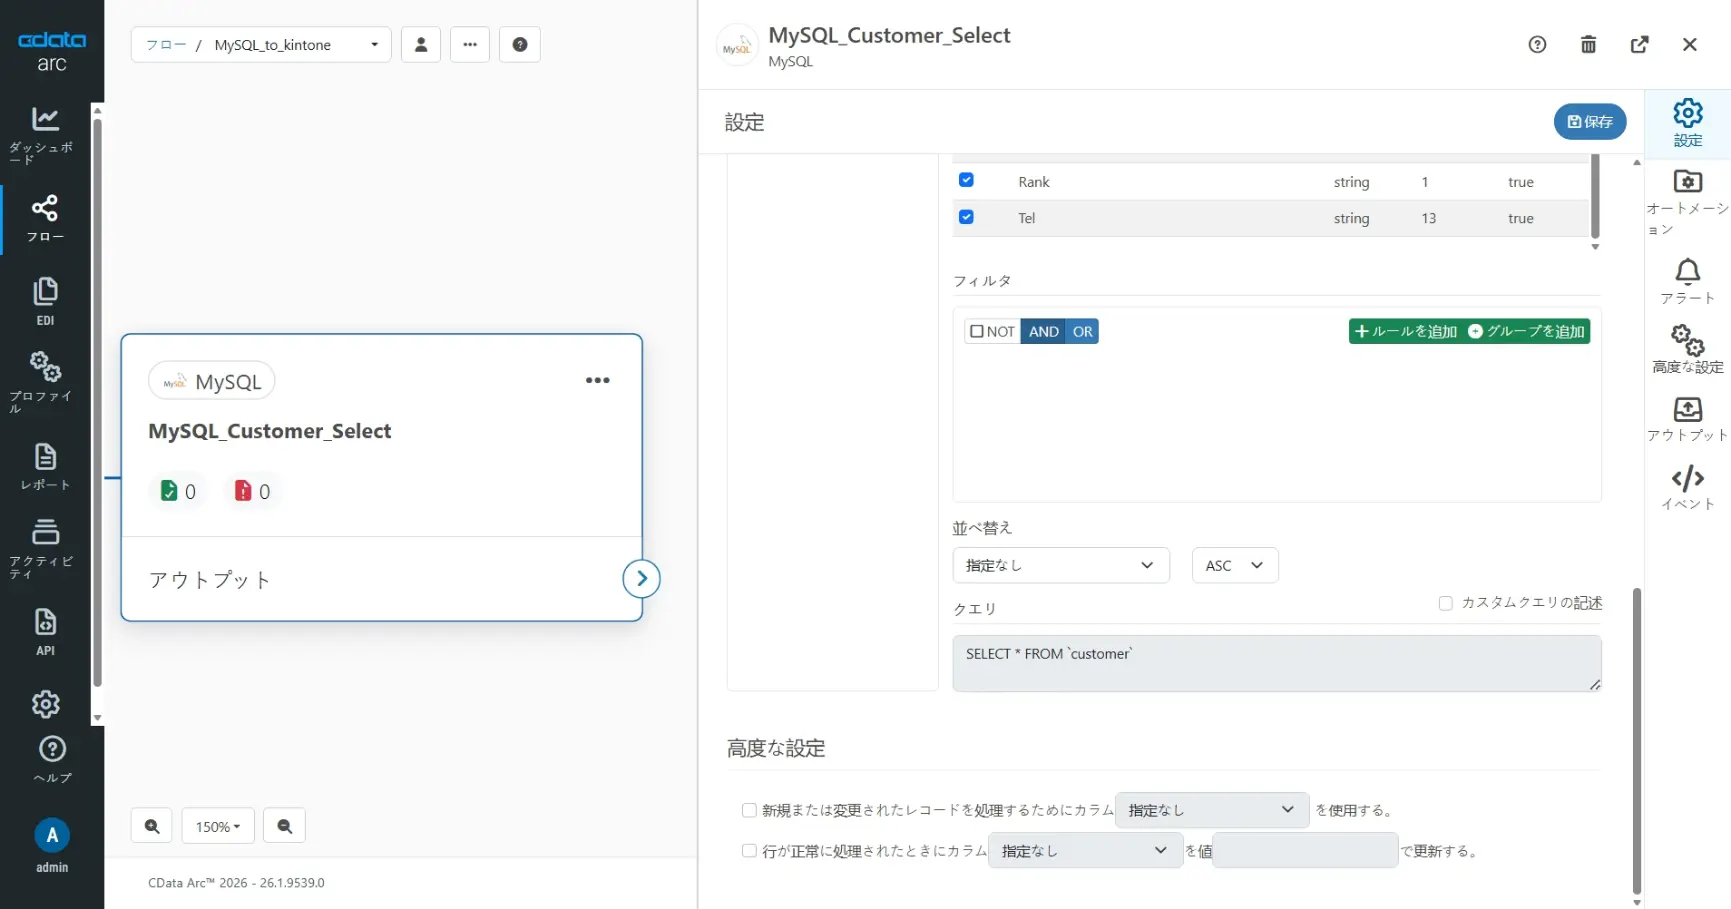Add a filter rule

pos(1406,331)
